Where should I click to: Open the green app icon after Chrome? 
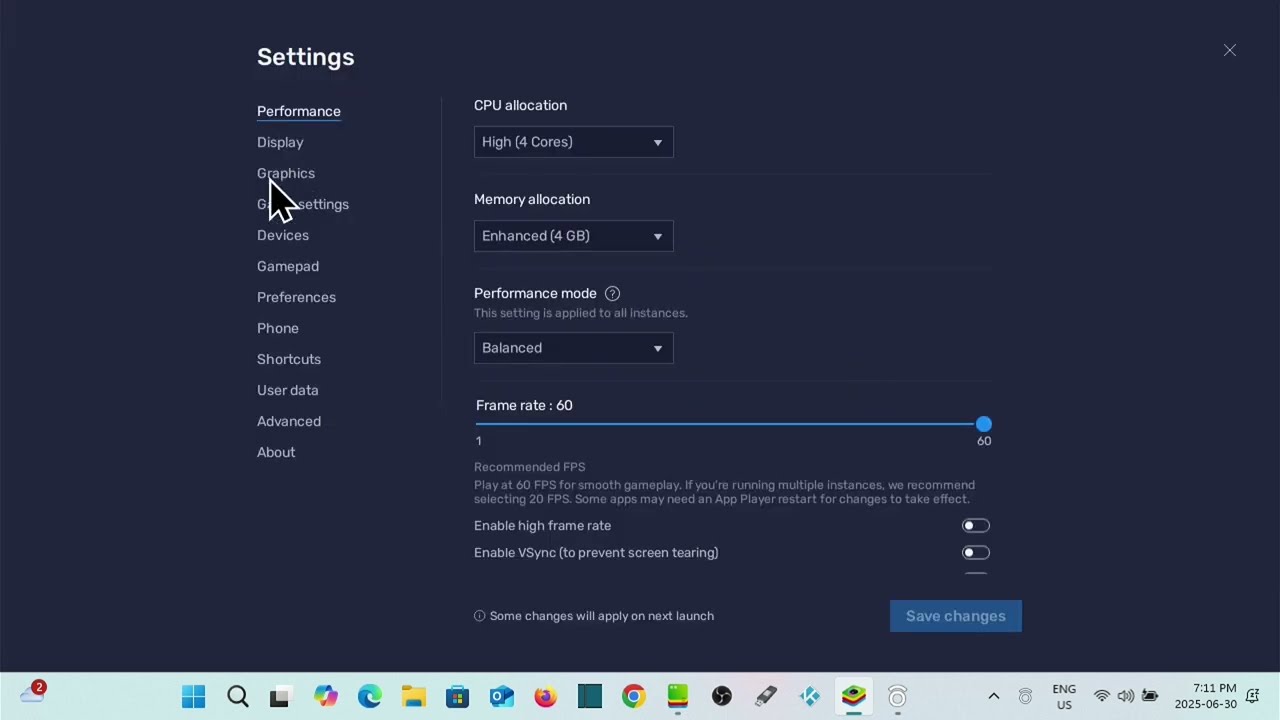pyautogui.click(x=677, y=696)
